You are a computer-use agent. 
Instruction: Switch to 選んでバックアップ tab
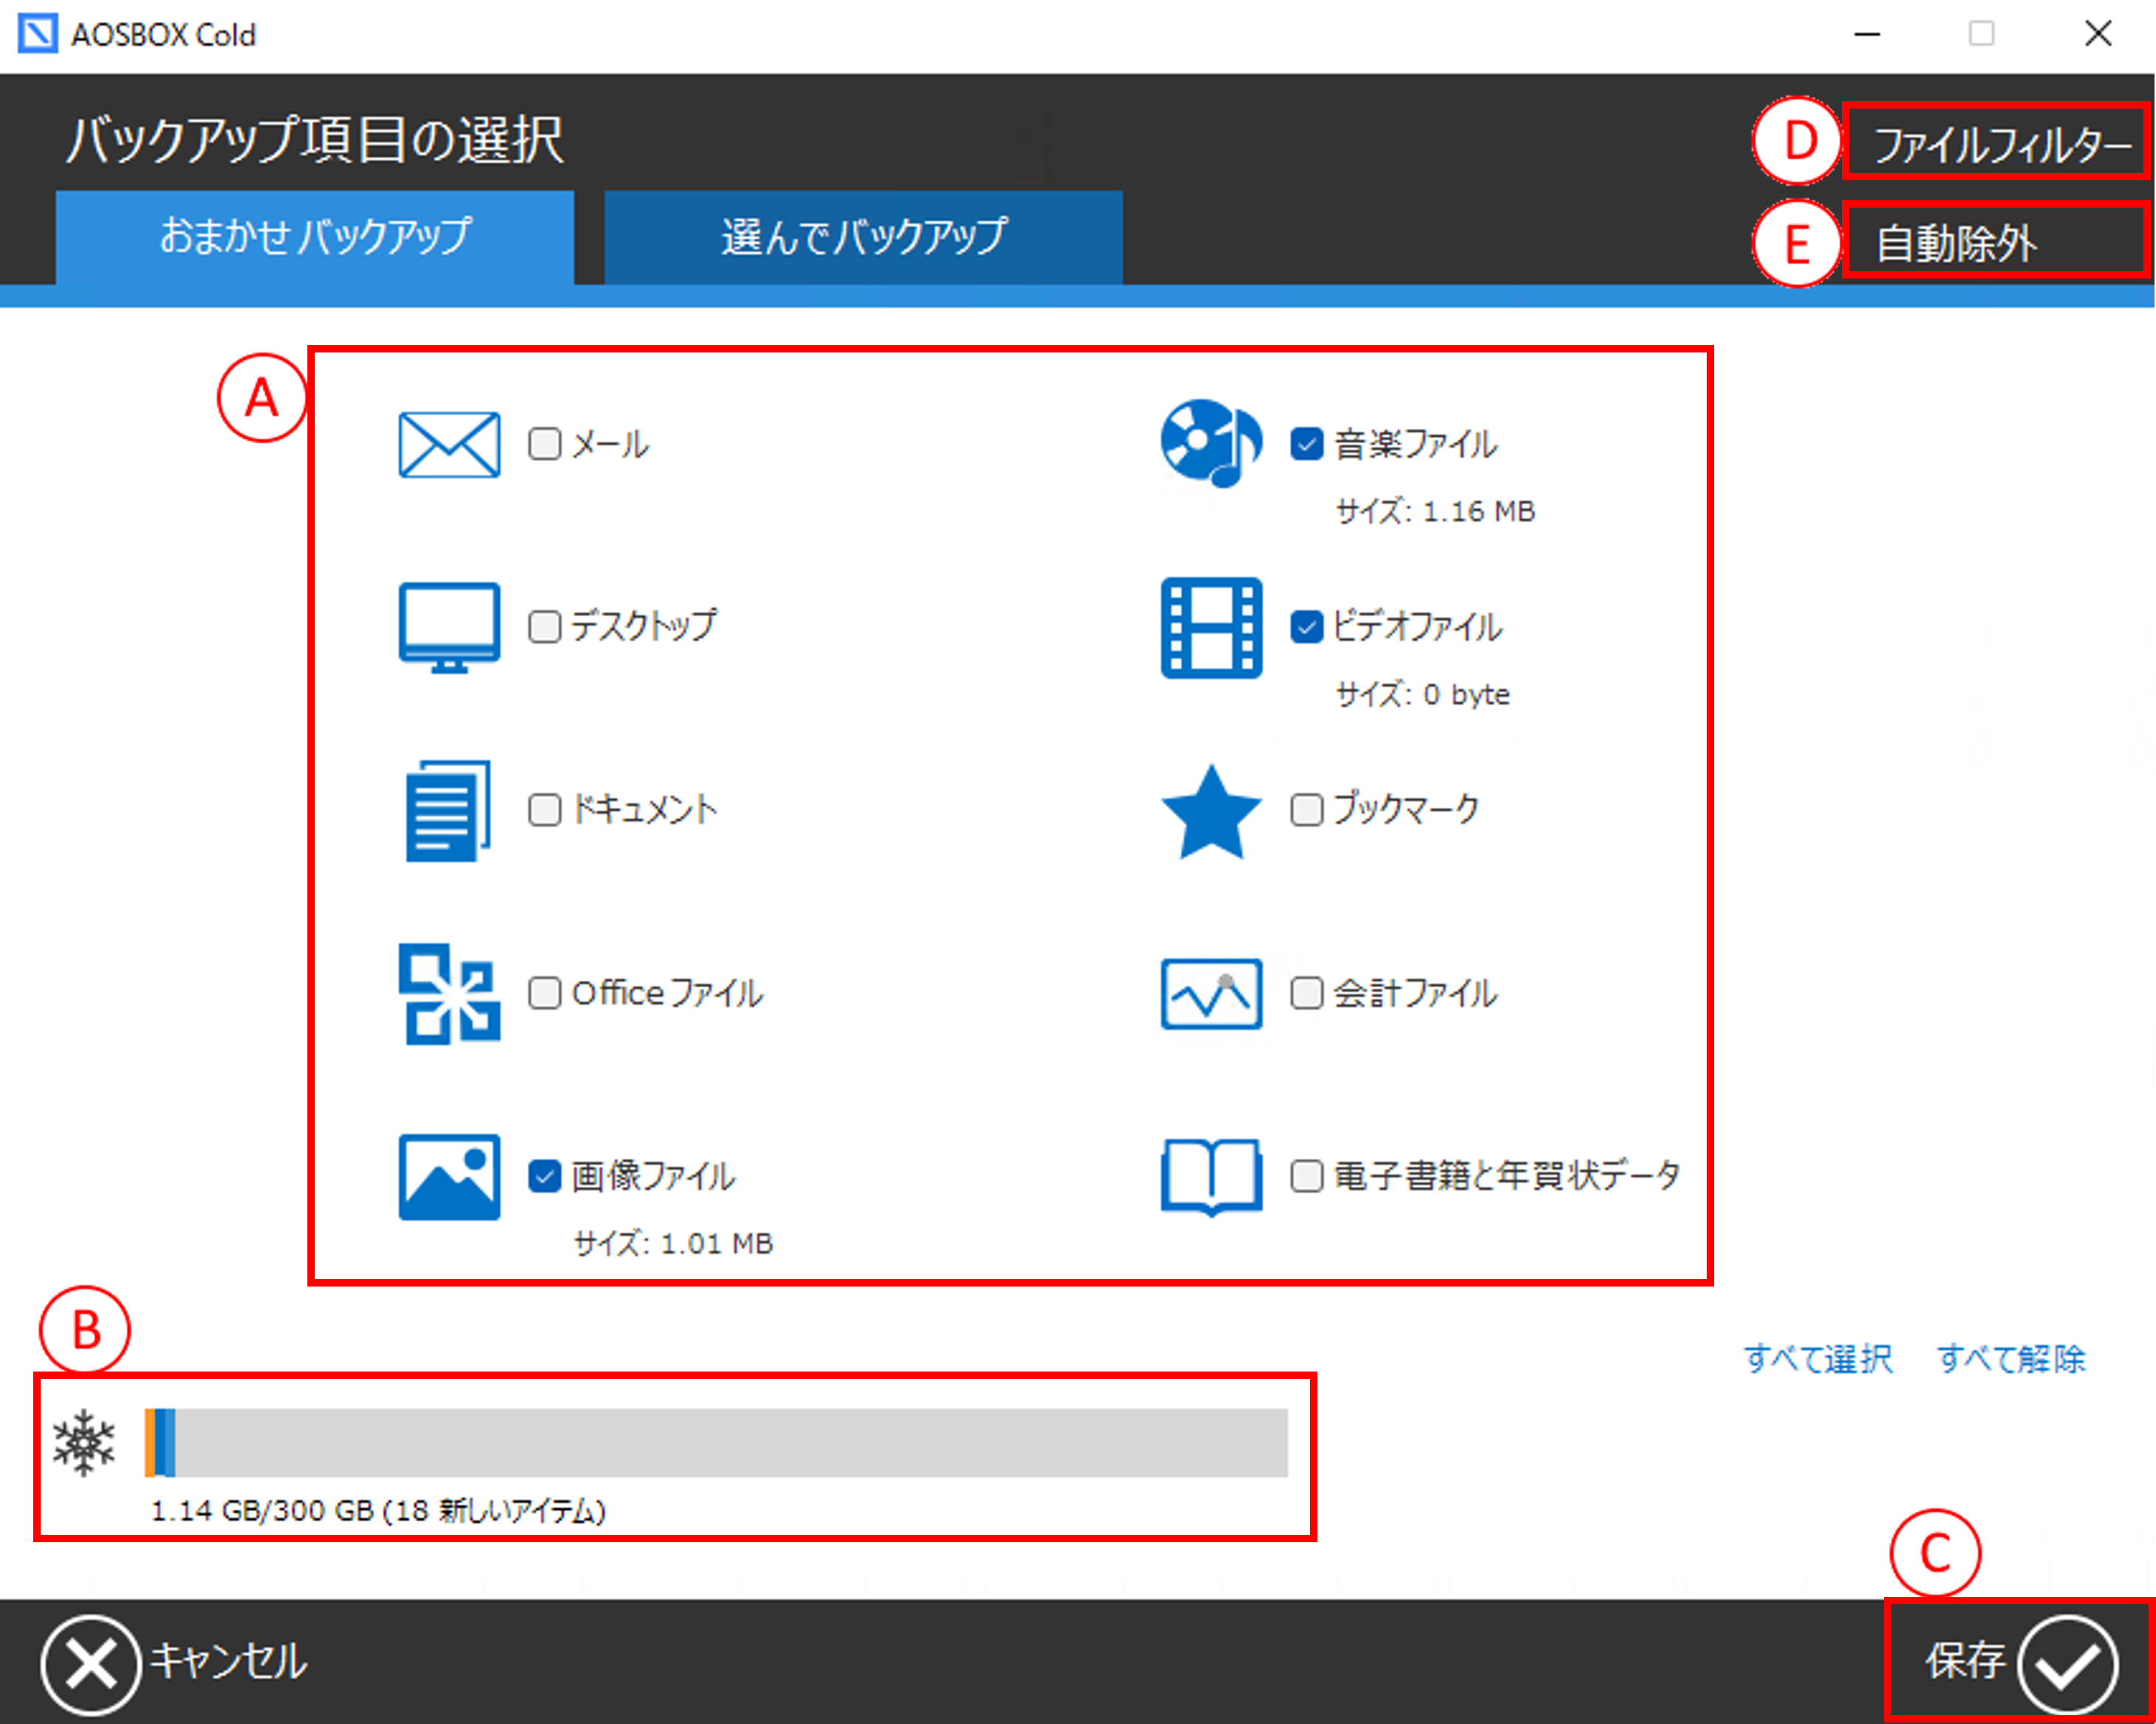(x=863, y=237)
